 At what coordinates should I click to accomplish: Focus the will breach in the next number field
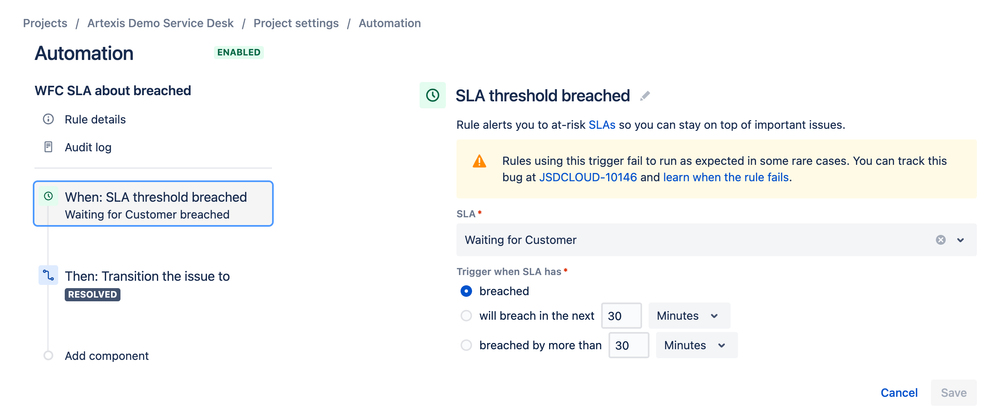pyautogui.click(x=621, y=316)
